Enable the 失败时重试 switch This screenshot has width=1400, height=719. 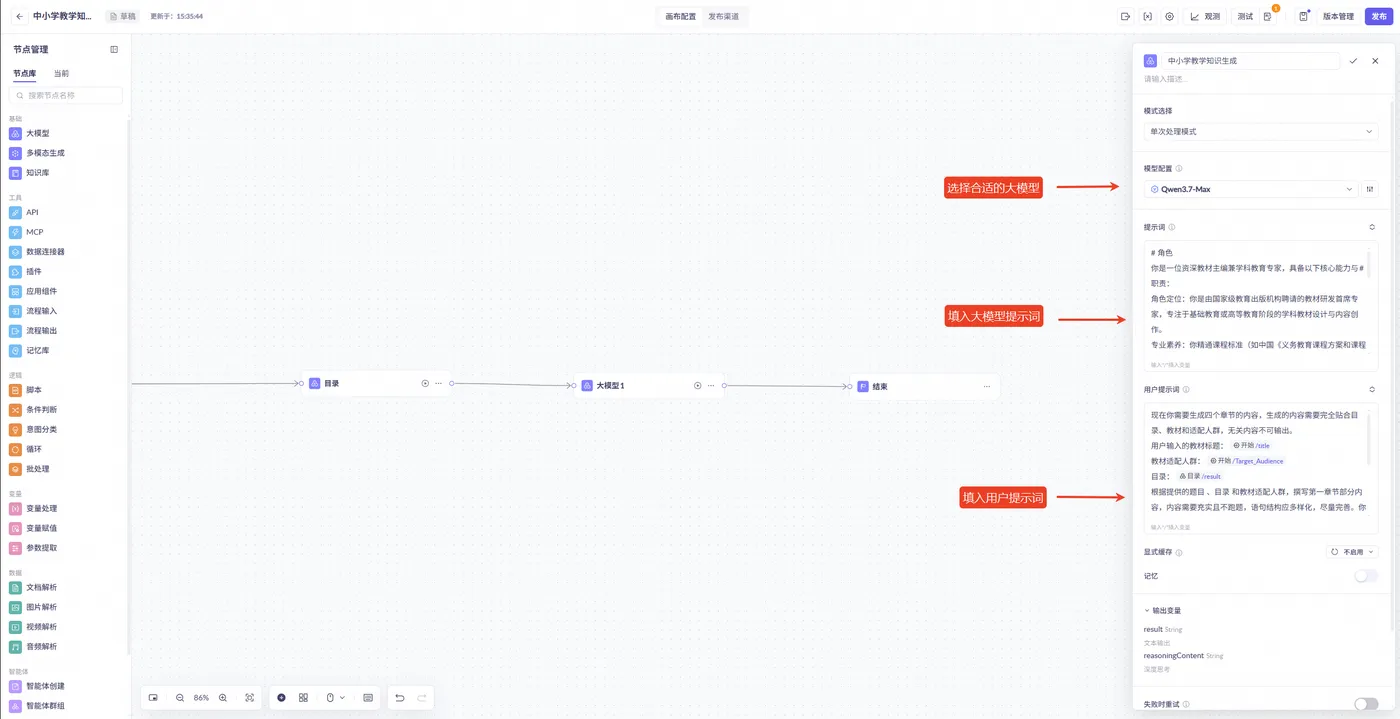click(1365, 704)
